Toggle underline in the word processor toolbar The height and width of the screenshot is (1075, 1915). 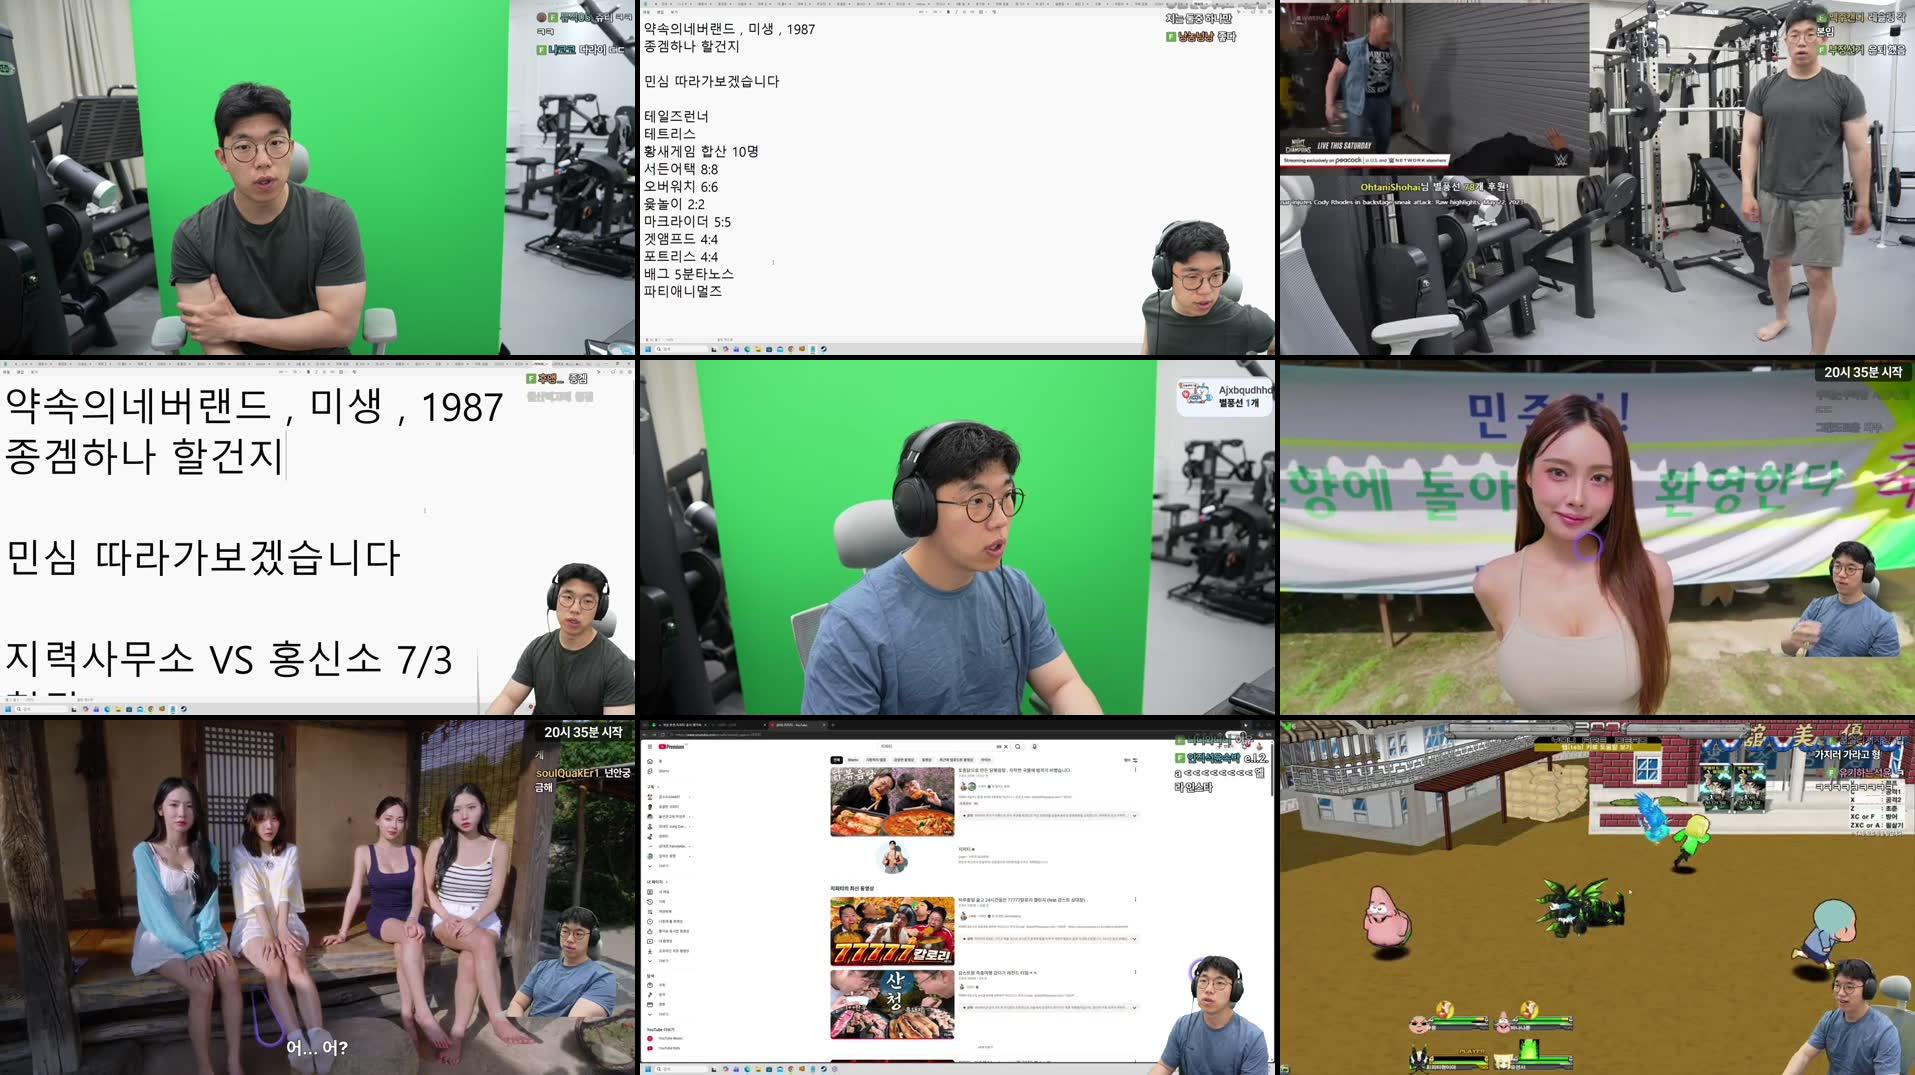click(x=964, y=12)
